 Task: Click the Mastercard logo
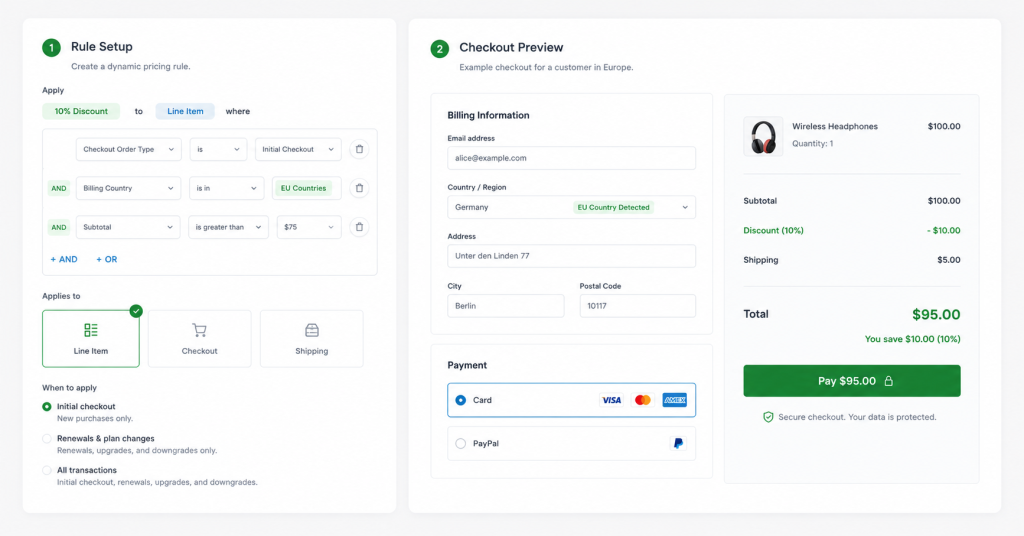click(643, 400)
